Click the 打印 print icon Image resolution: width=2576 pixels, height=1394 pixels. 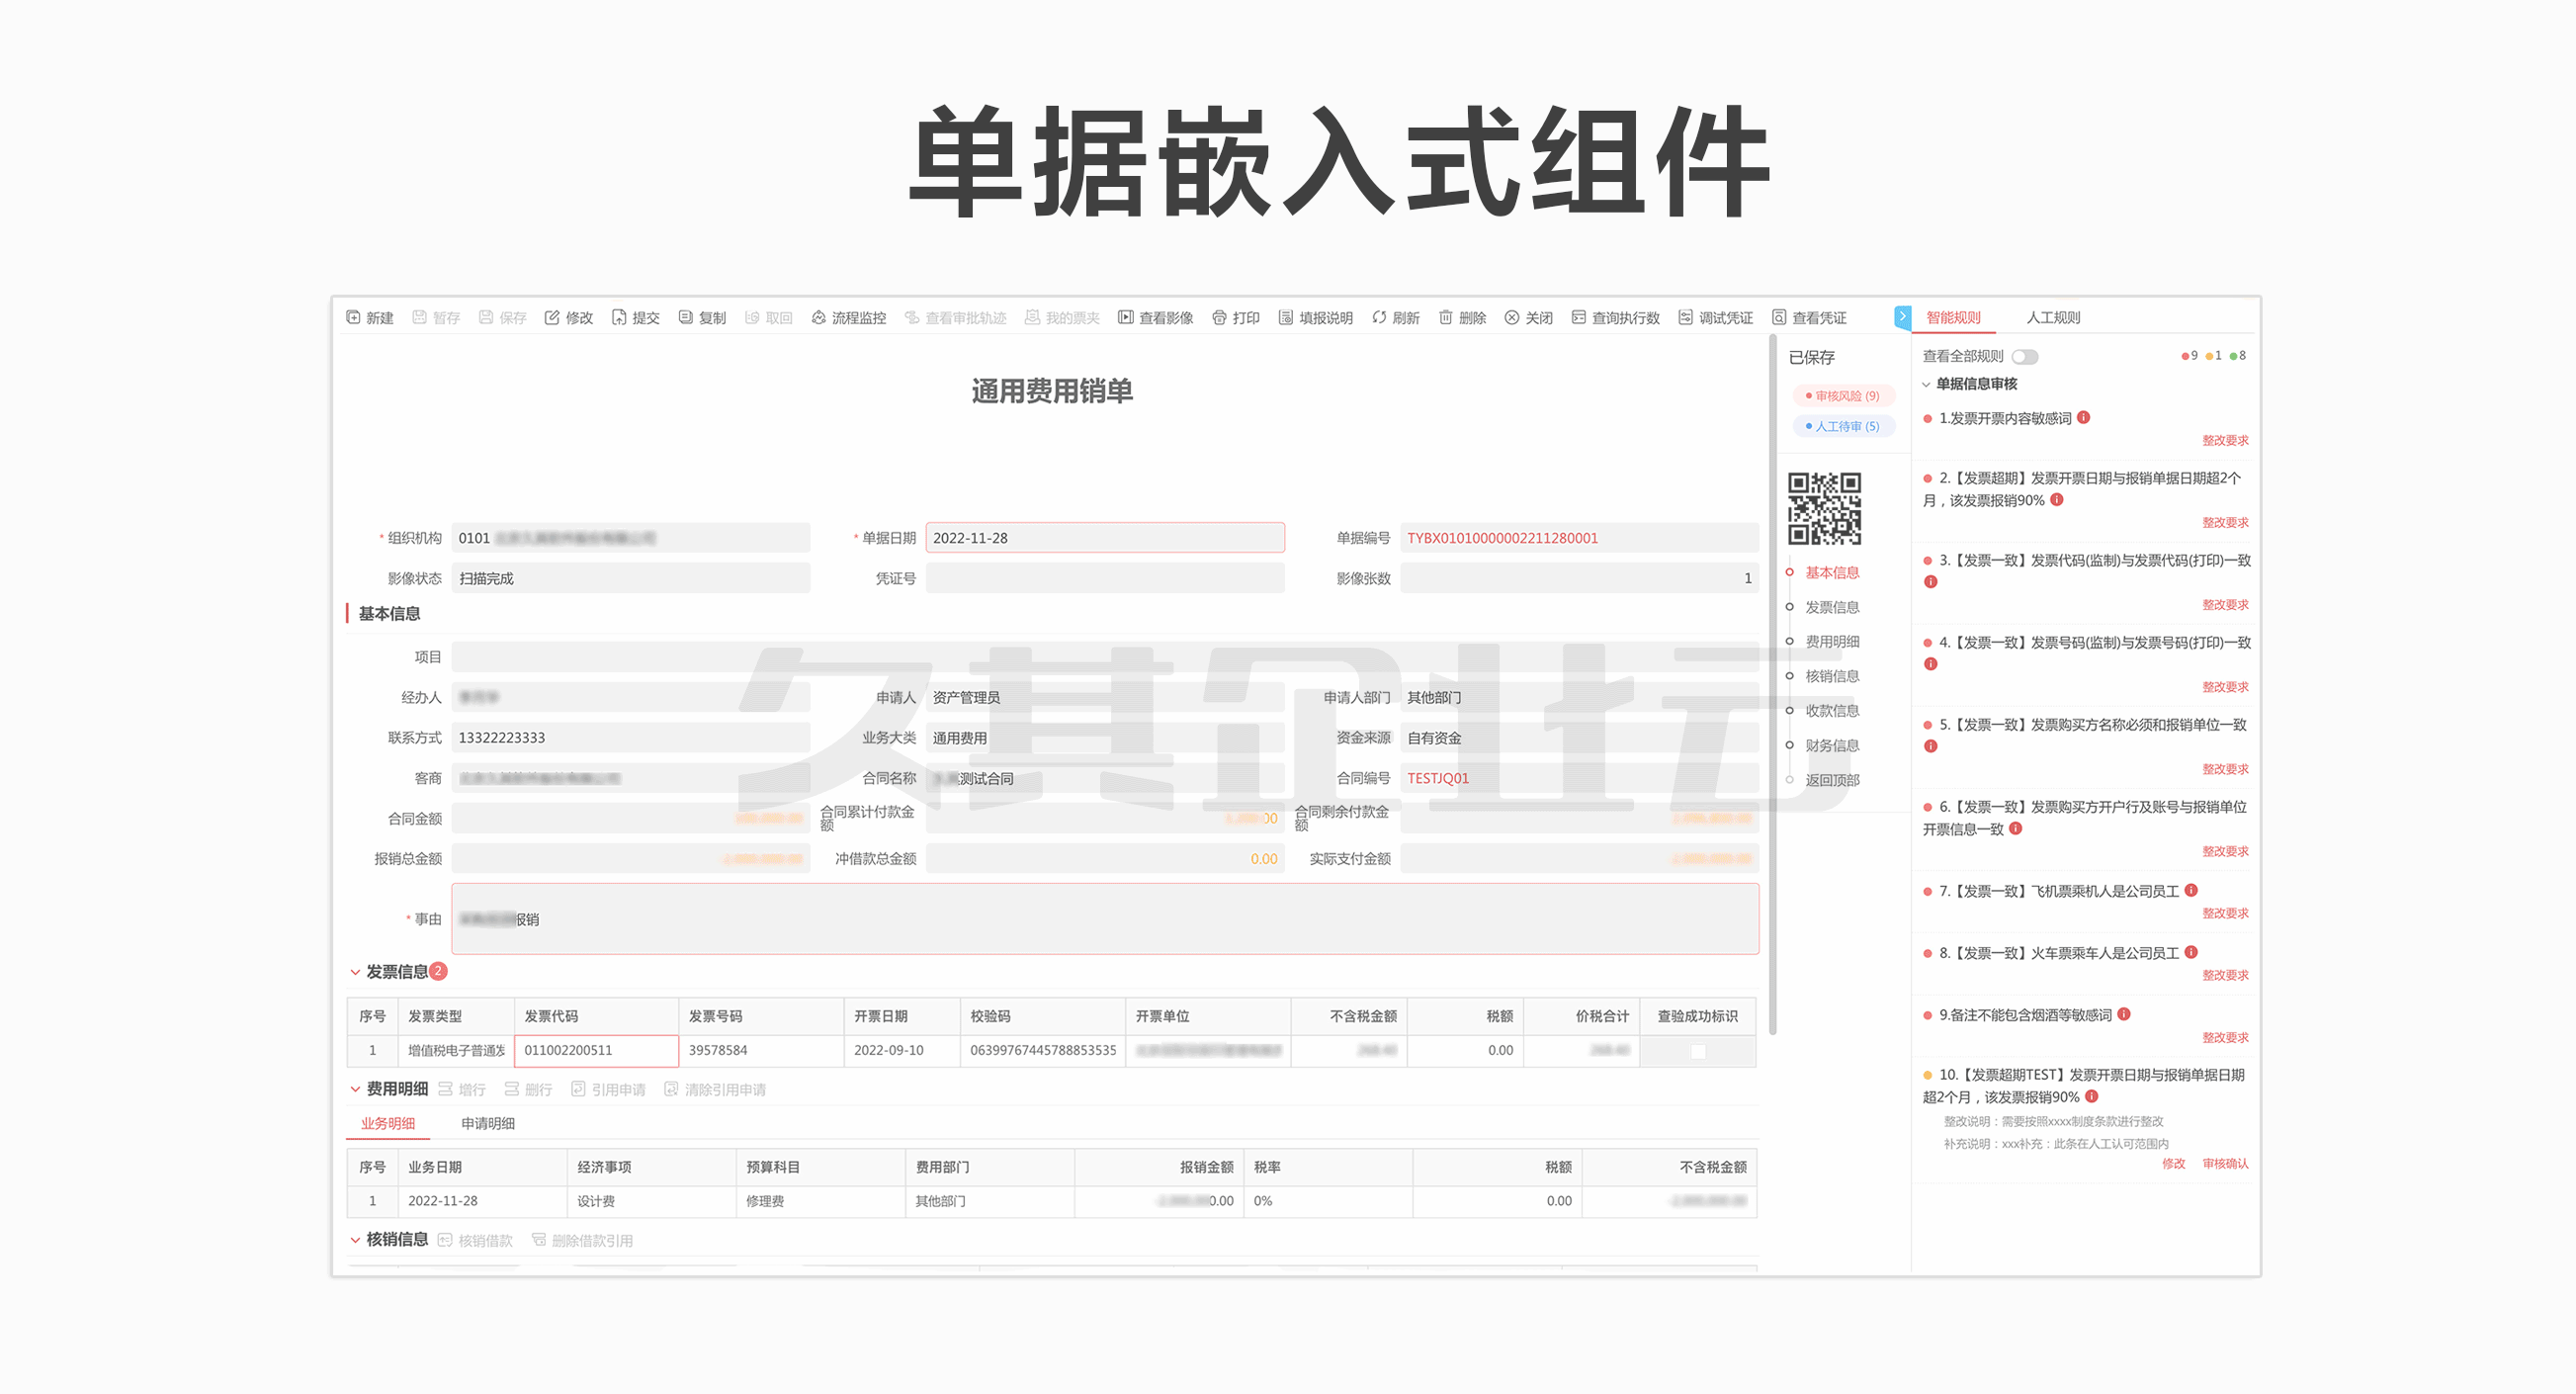1219,317
